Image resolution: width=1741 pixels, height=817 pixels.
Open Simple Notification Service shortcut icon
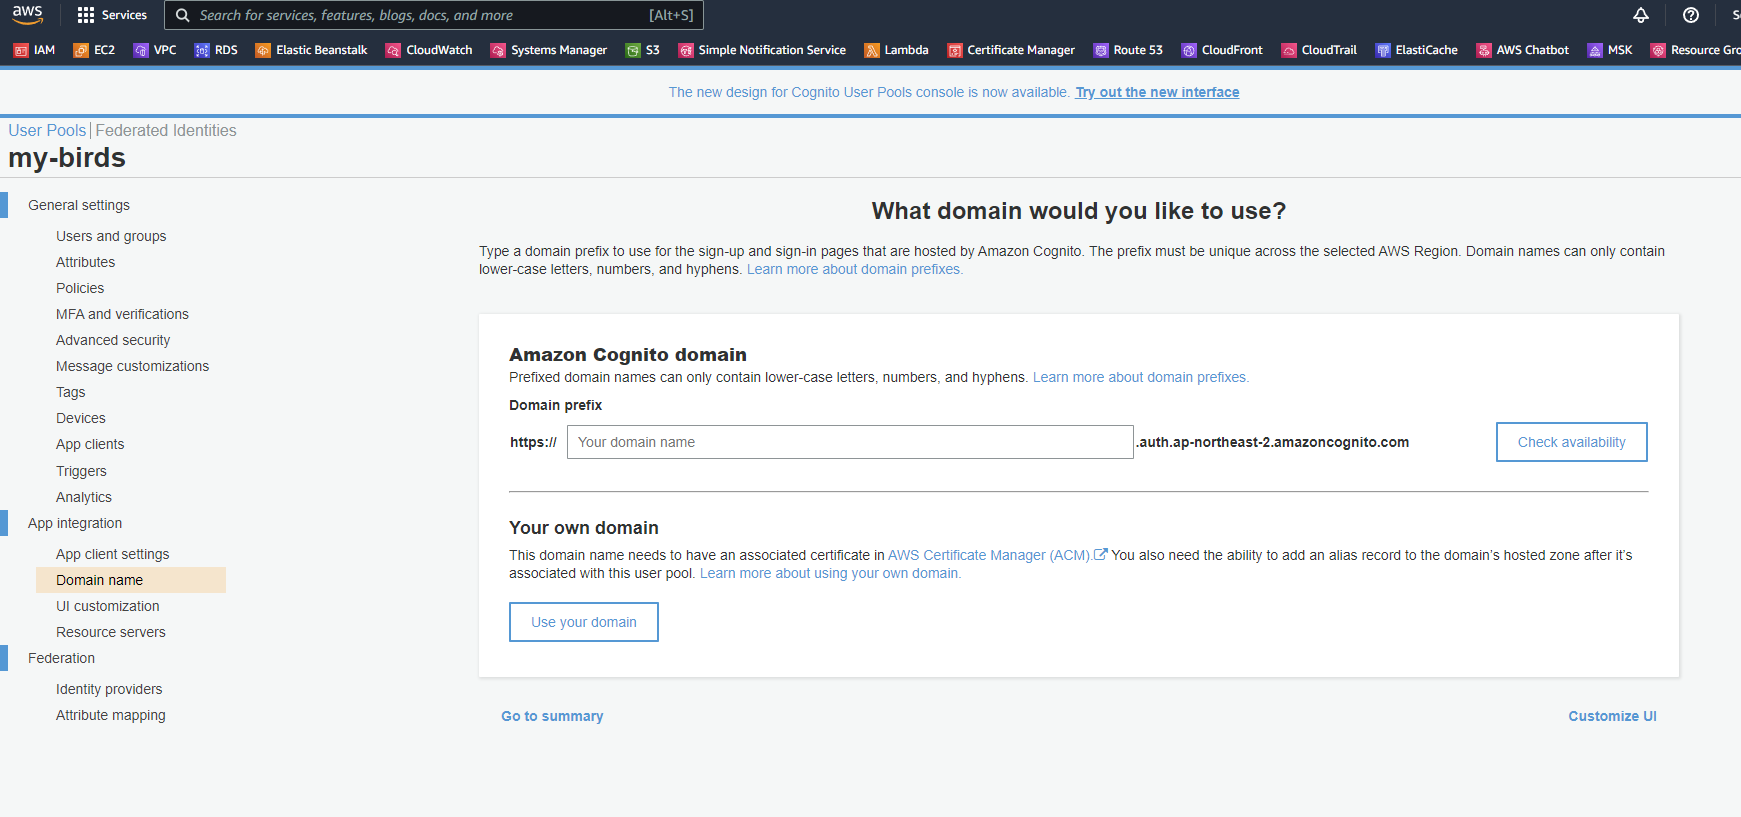point(686,50)
